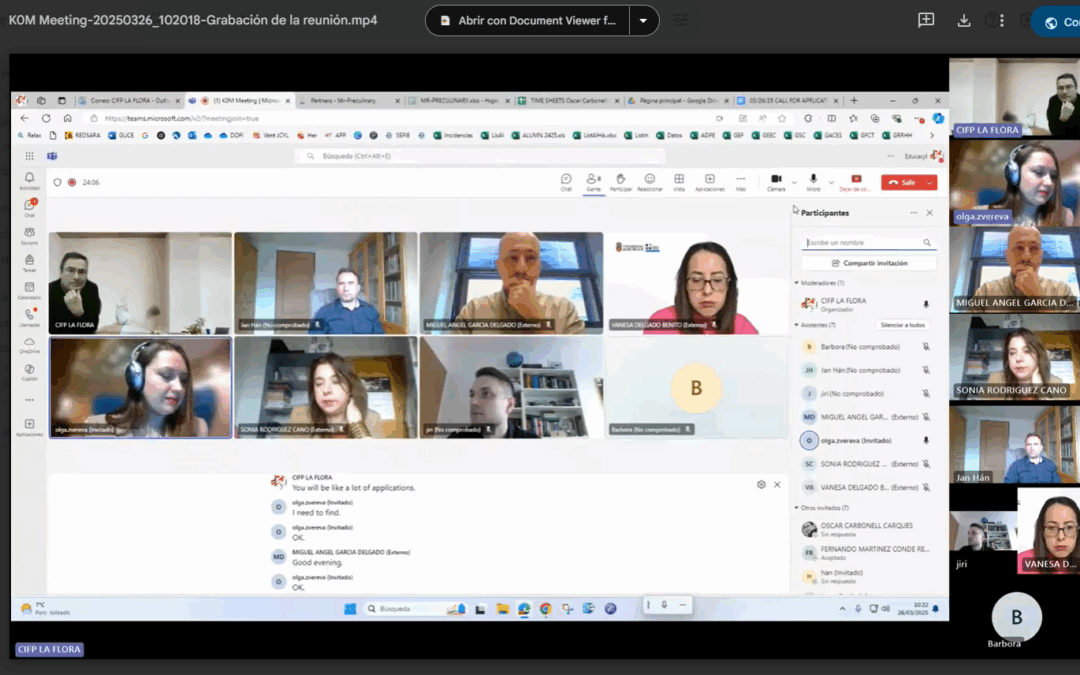Switch to the Partners browser tab
Screen dimensions: 1080x675
point(340,101)
